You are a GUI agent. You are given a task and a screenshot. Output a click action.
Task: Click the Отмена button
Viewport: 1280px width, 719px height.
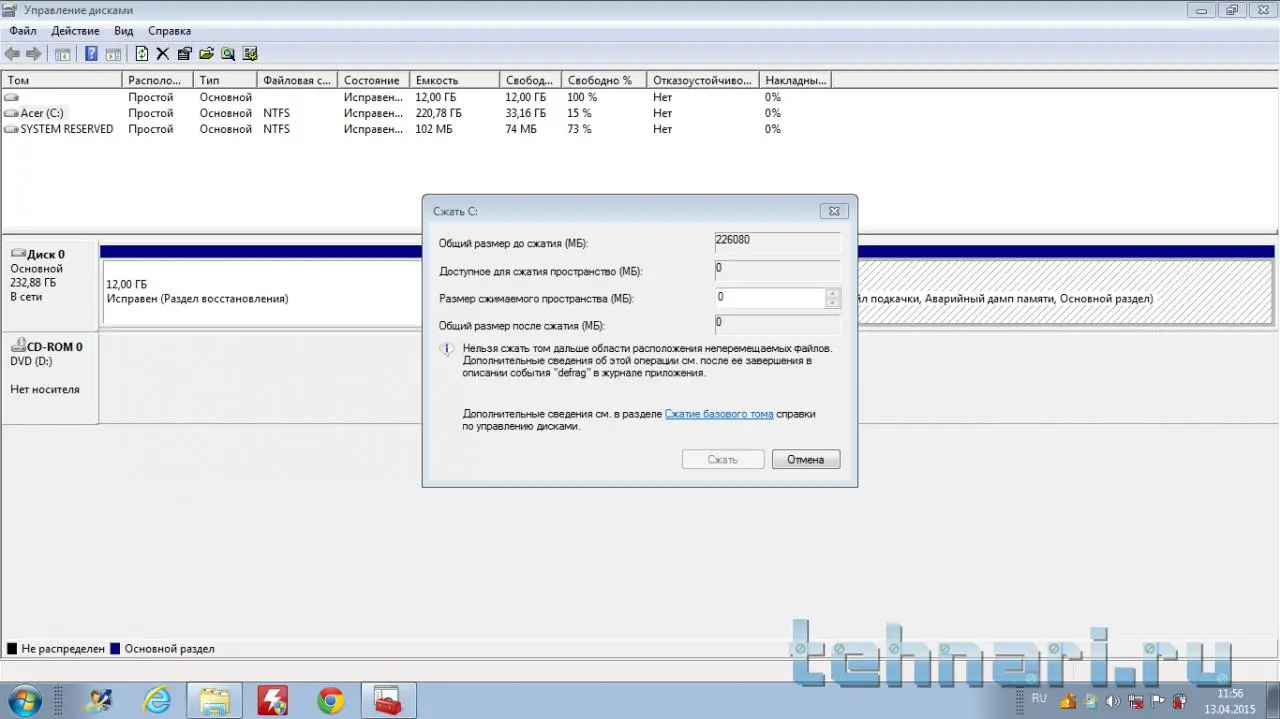click(805, 459)
